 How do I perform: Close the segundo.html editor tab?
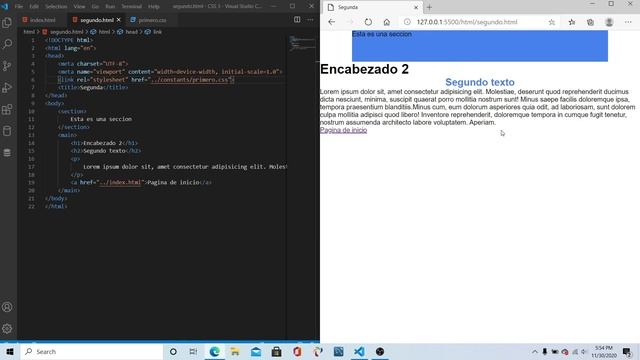(x=119, y=20)
